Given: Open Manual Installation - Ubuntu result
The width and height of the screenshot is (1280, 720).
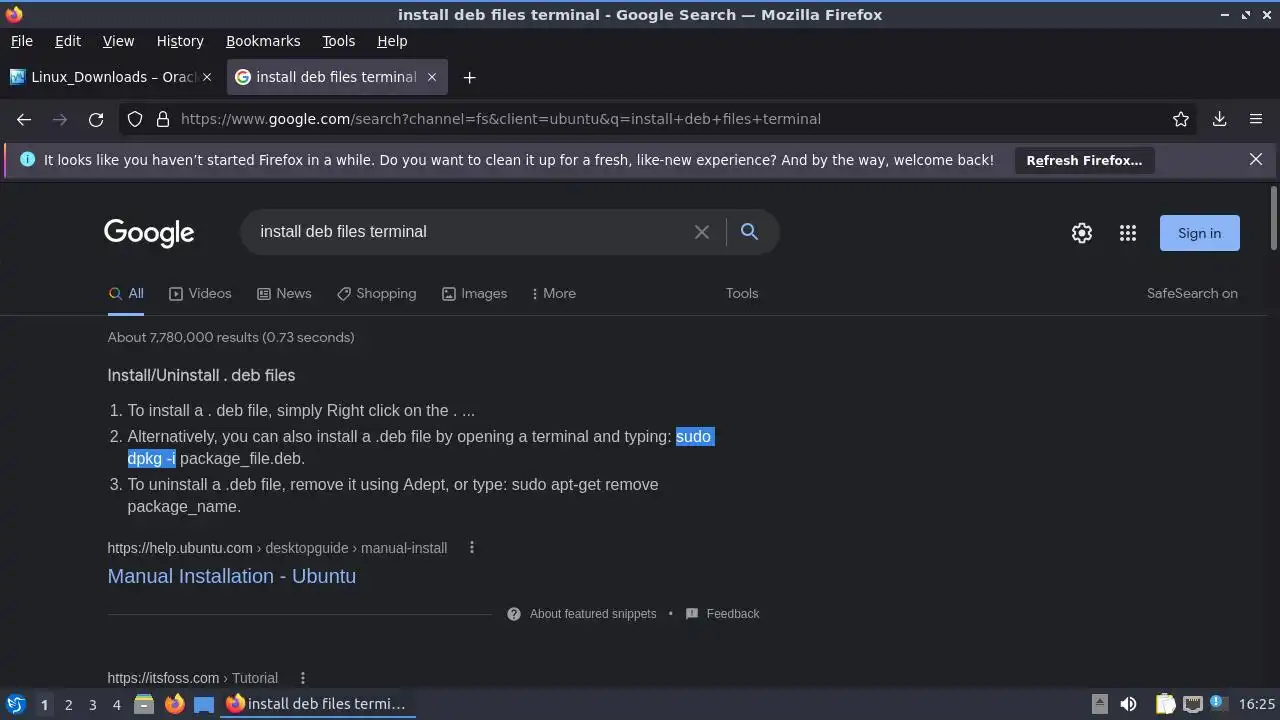Looking at the screenshot, I should click(x=231, y=576).
